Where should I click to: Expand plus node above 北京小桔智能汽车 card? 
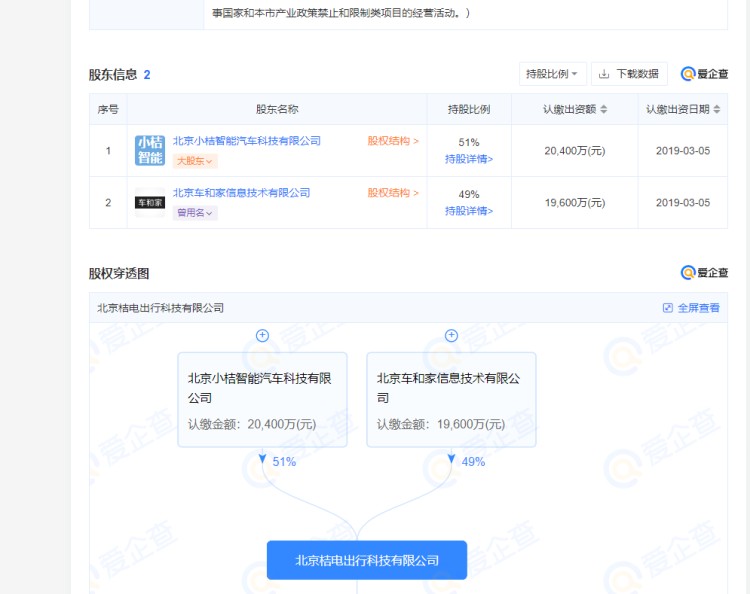coord(262,336)
